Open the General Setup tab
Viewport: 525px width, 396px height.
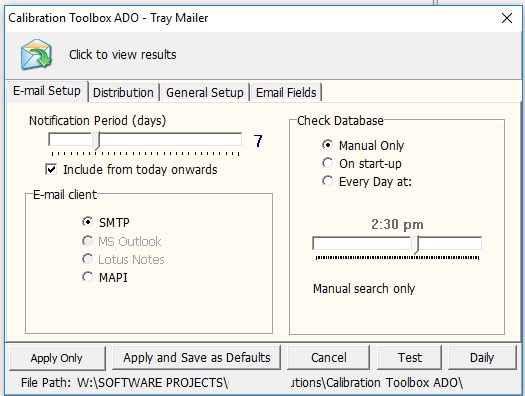[x=205, y=92]
